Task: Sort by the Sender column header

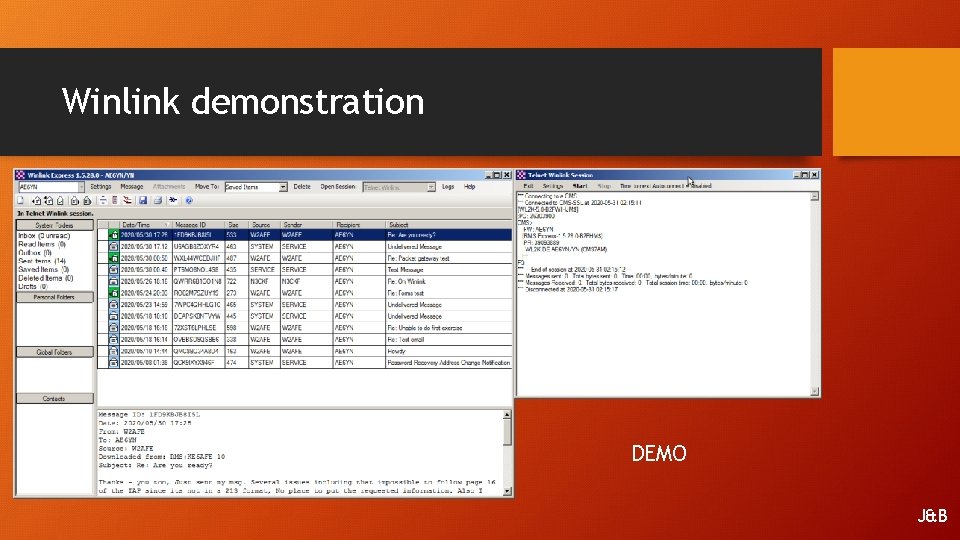Action: tap(306, 225)
